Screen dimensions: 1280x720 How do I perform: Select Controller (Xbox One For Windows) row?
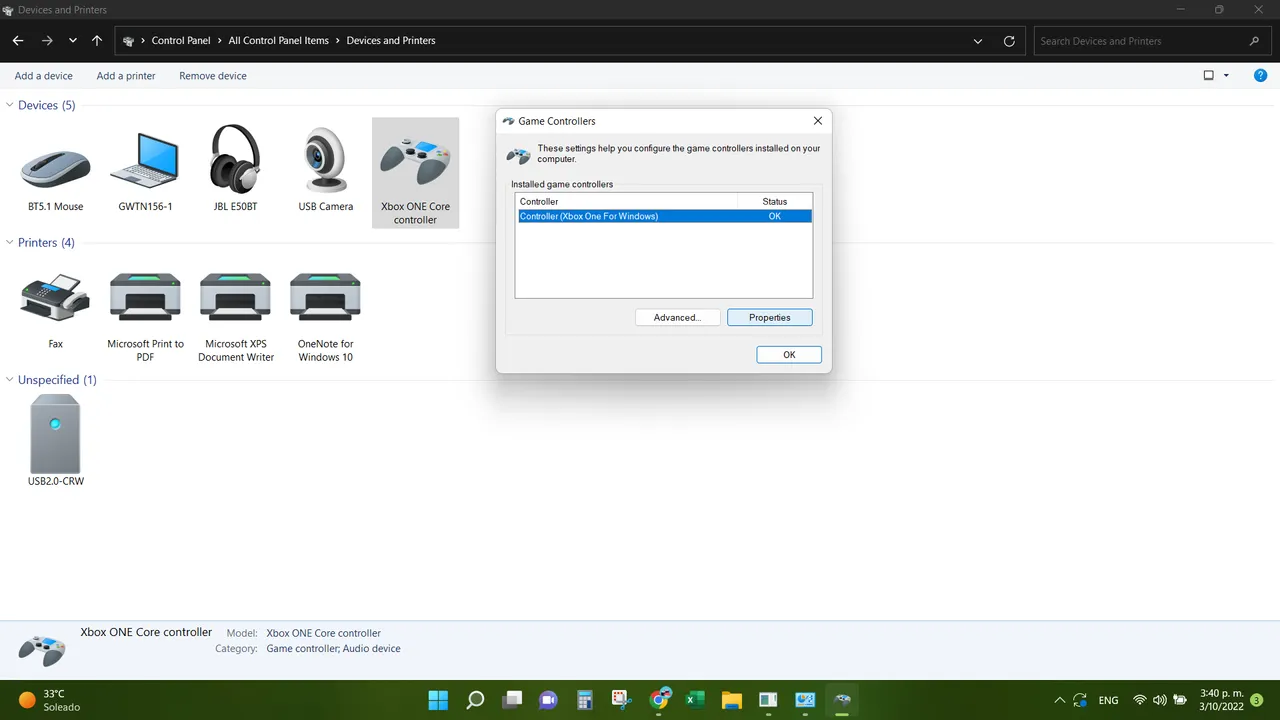coord(665,216)
